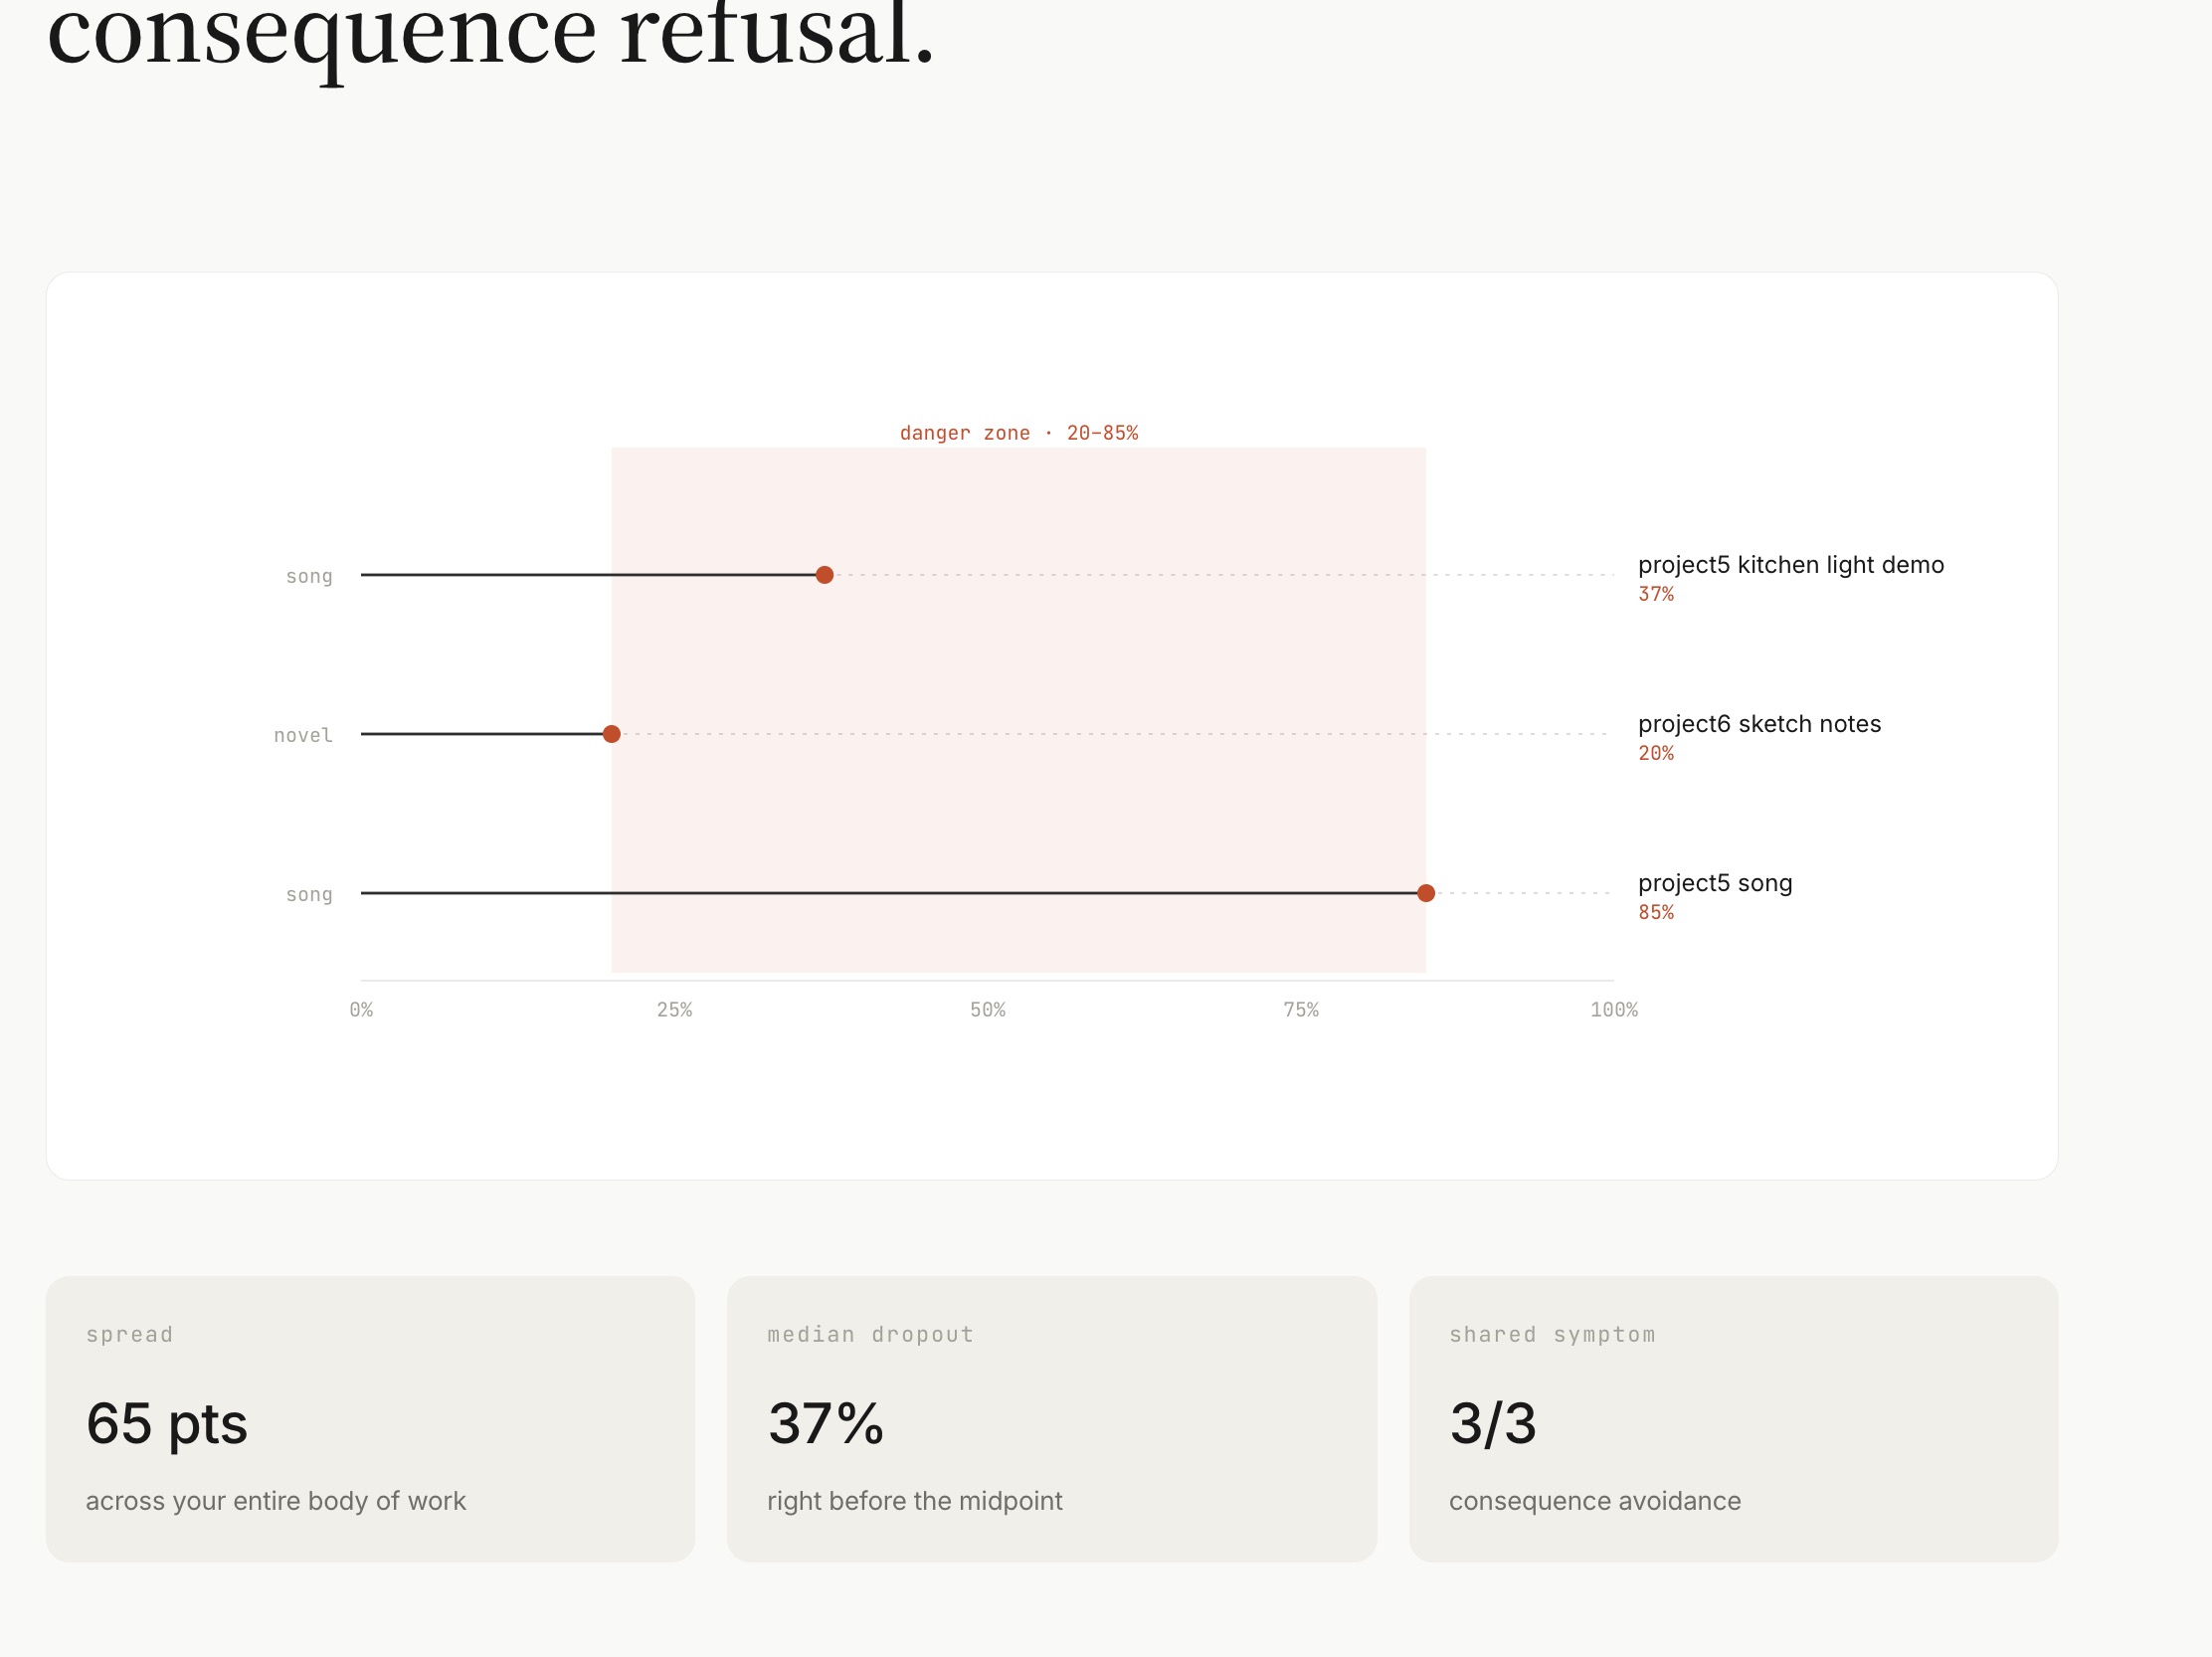Click the consequence refusal heading
The height and width of the screenshot is (1657, 2212).
point(490,35)
